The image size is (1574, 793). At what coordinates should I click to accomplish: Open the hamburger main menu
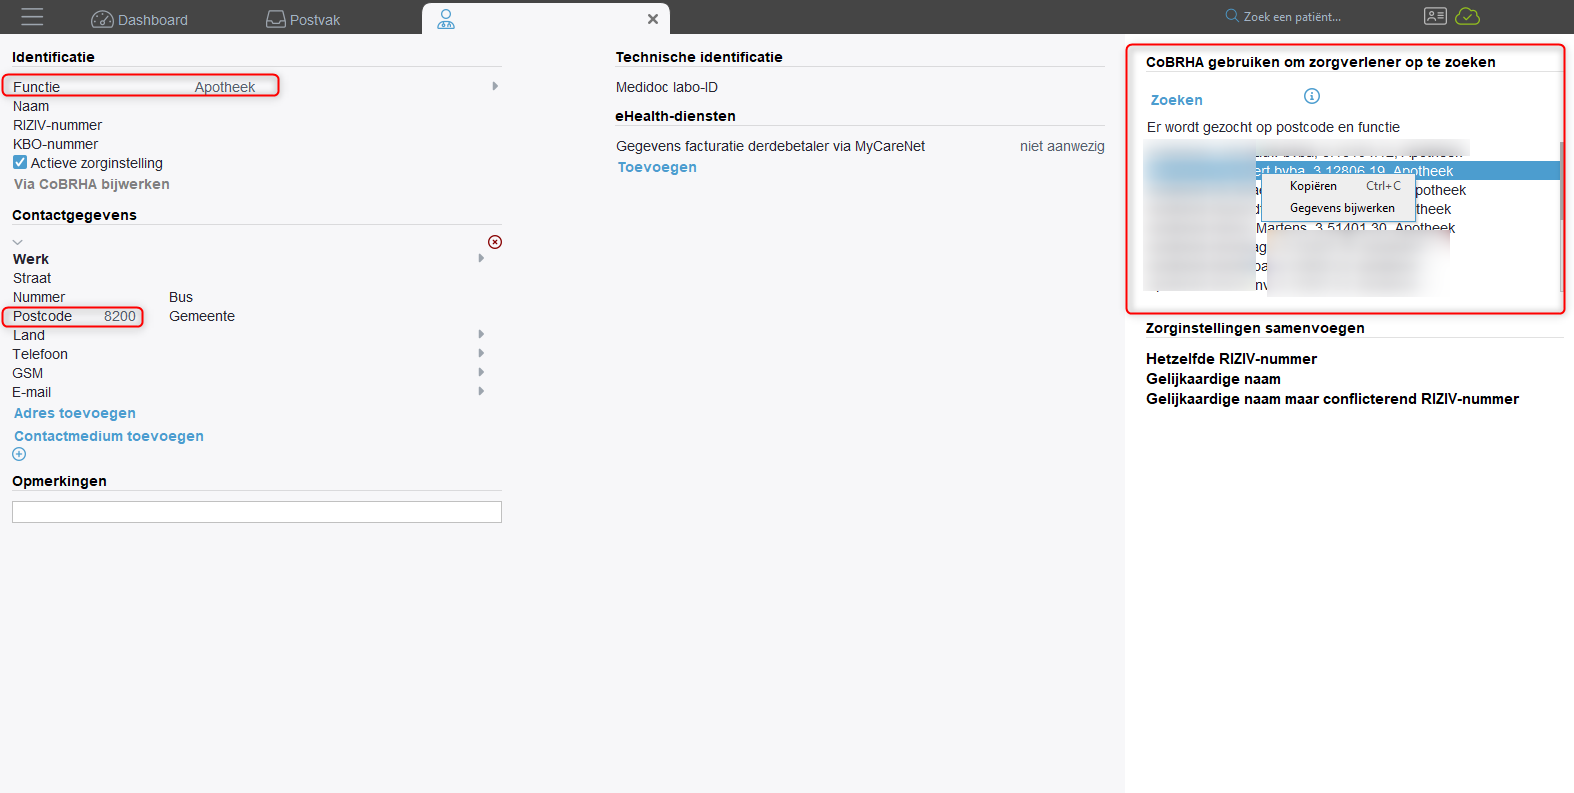tap(32, 17)
